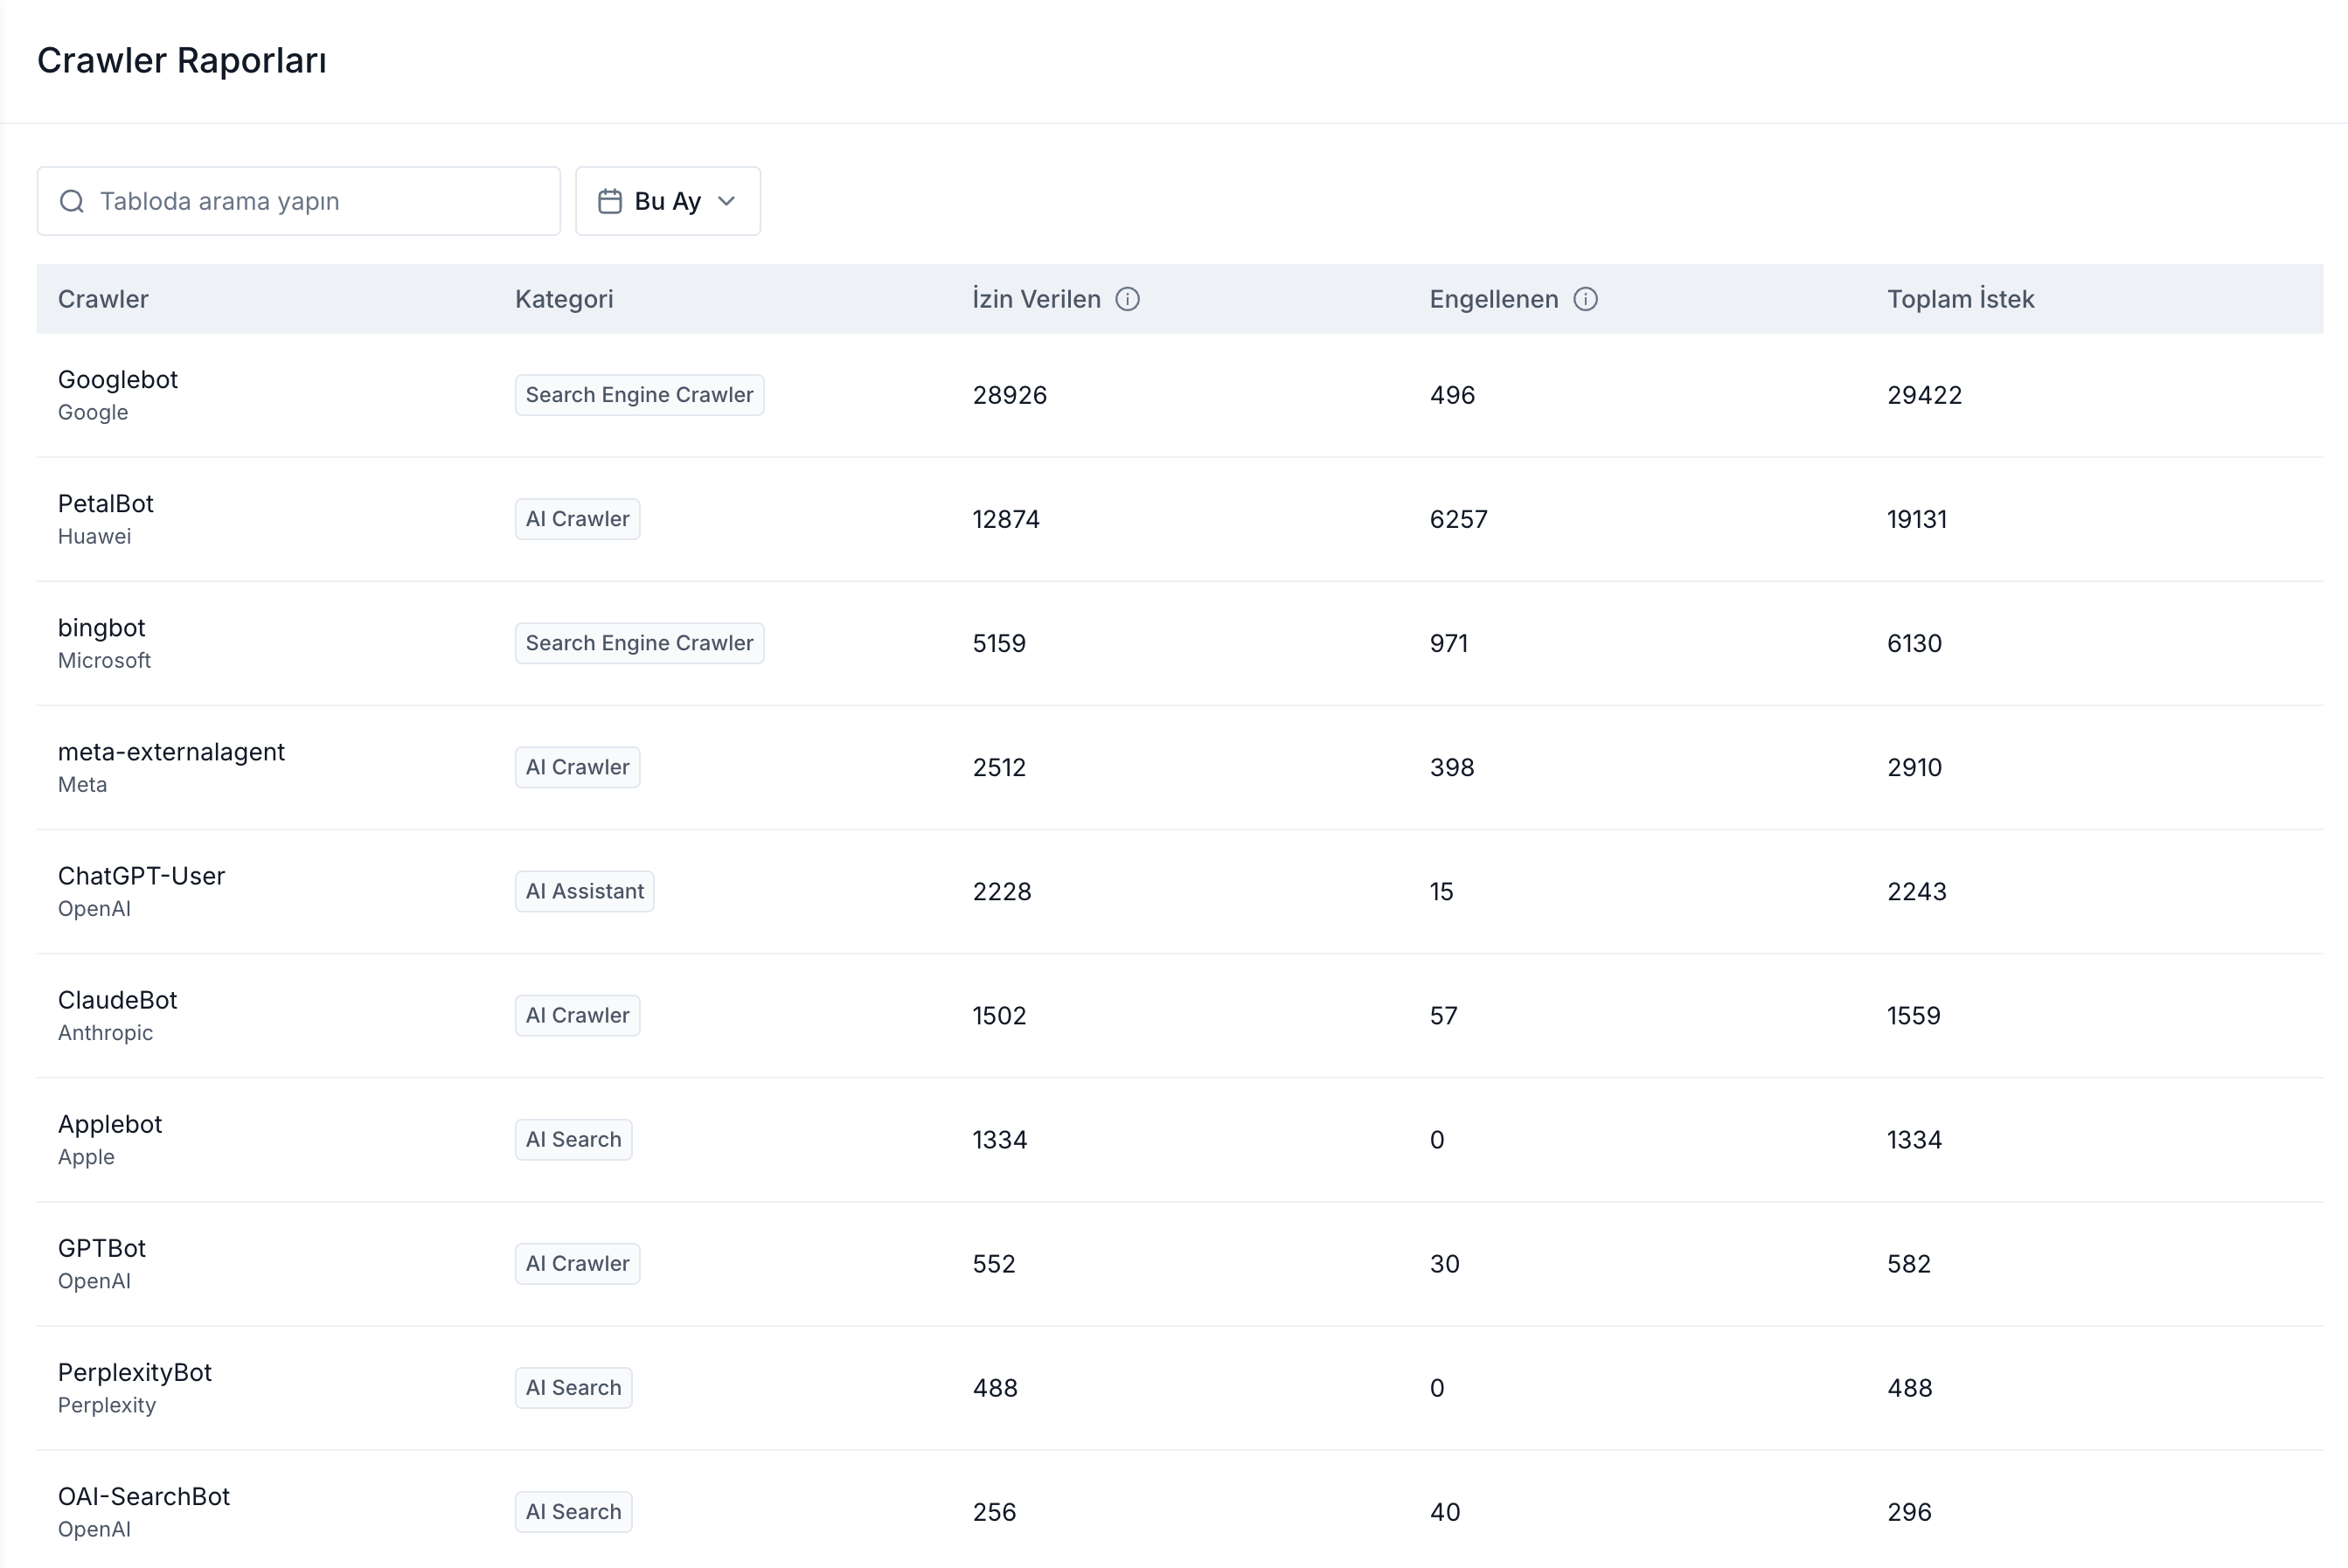The image size is (2348, 1568).
Task: Click the bingbot crawler name
Action: (x=102, y=627)
